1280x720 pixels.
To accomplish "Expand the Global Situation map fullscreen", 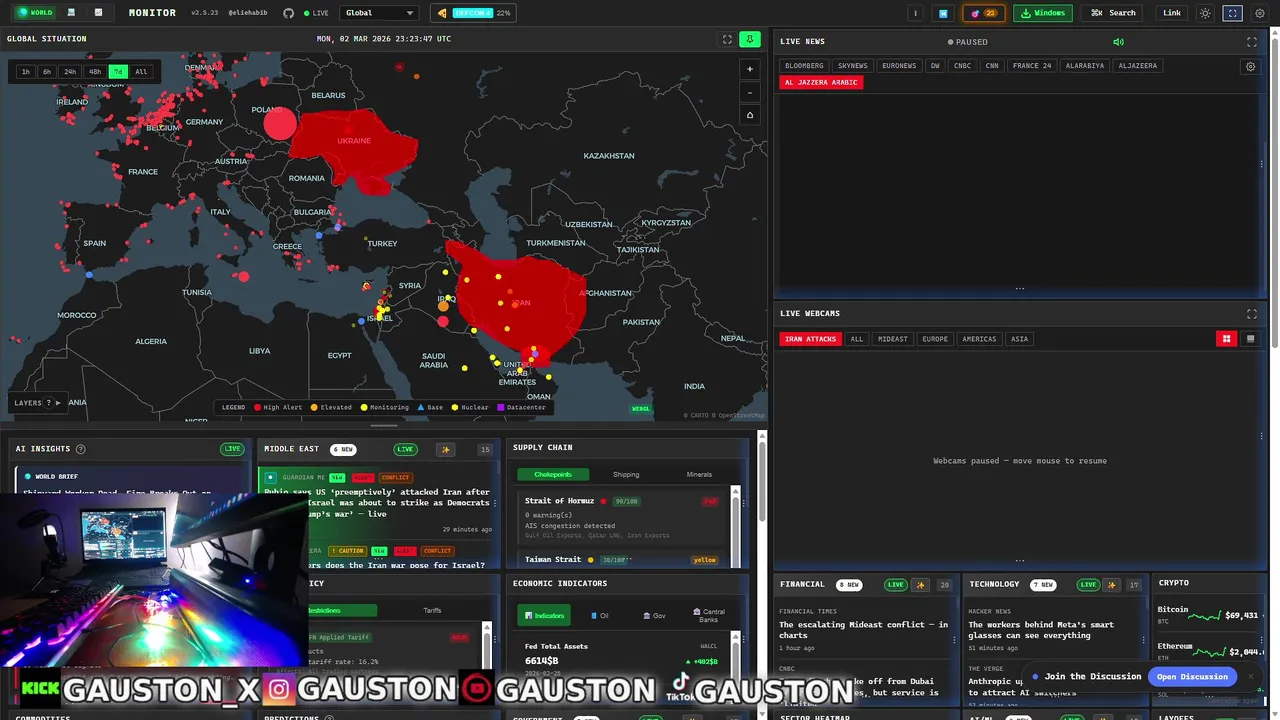I will [727, 39].
